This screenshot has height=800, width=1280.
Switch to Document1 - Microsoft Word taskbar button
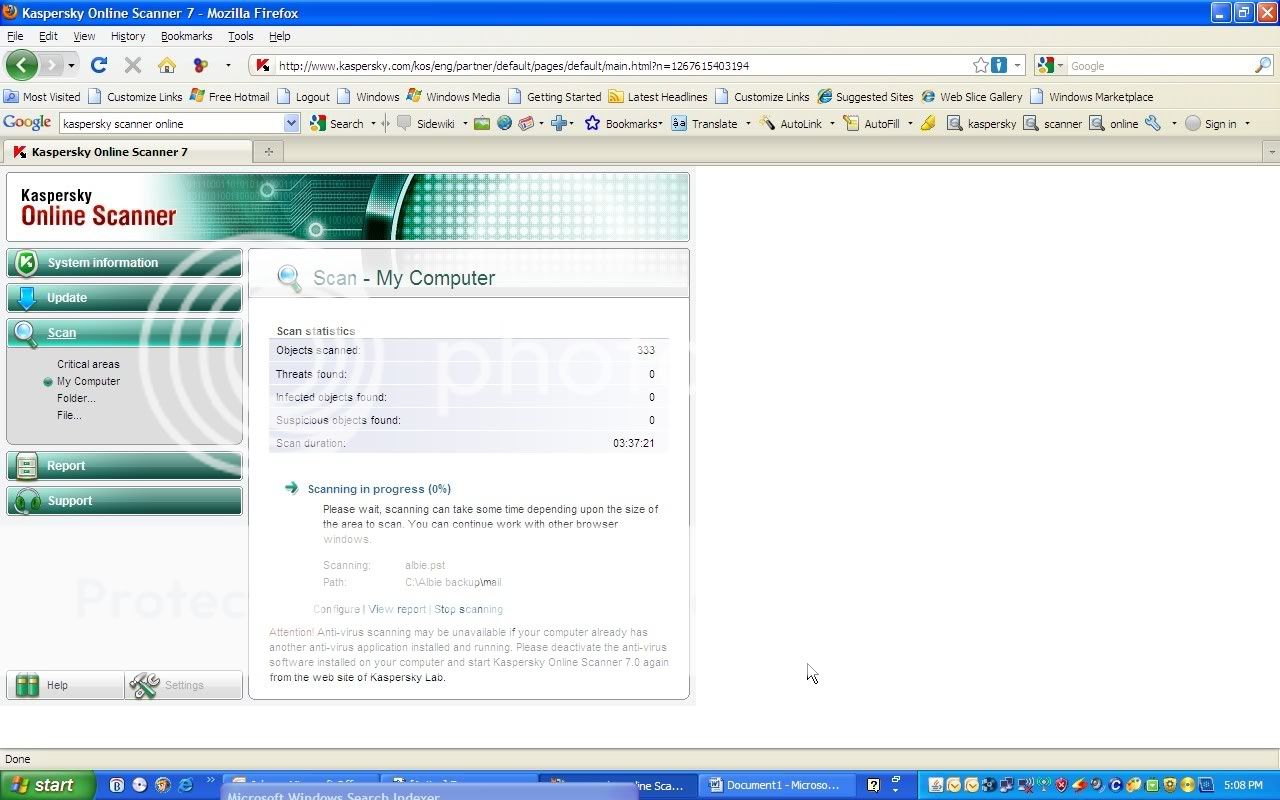(777, 785)
